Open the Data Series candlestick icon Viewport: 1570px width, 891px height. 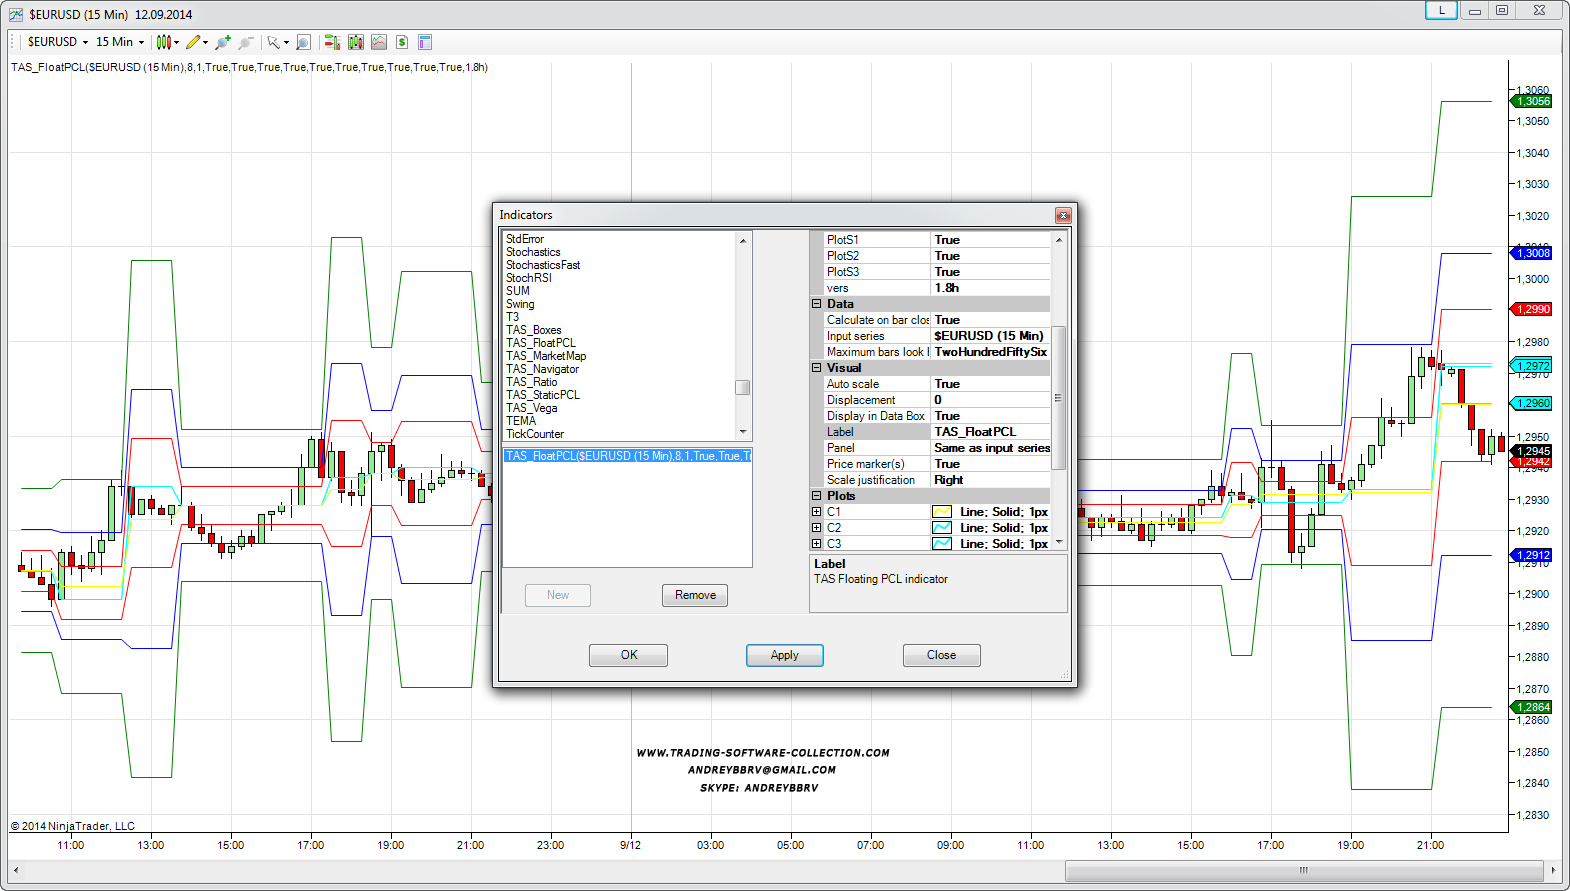pos(356,42)
